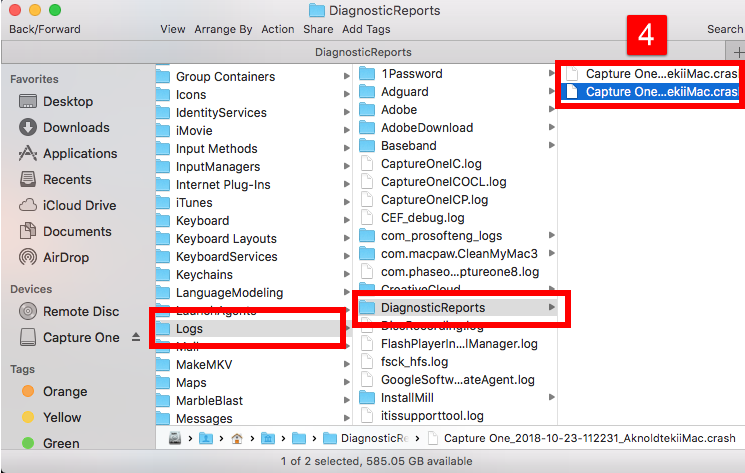Image resolution: width=745 pixels, height=473 pixels.
Task: Click the Remote Disc device
Action: tap(27, 311)
